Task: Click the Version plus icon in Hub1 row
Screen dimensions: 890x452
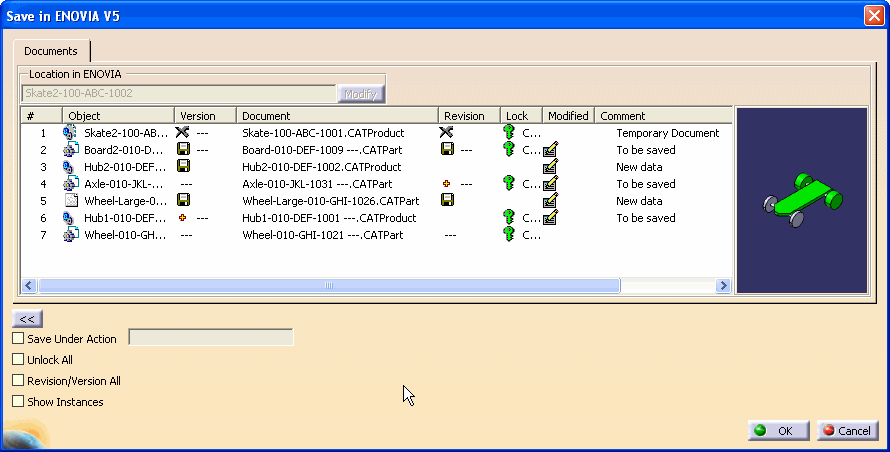Action: point(182,217)
